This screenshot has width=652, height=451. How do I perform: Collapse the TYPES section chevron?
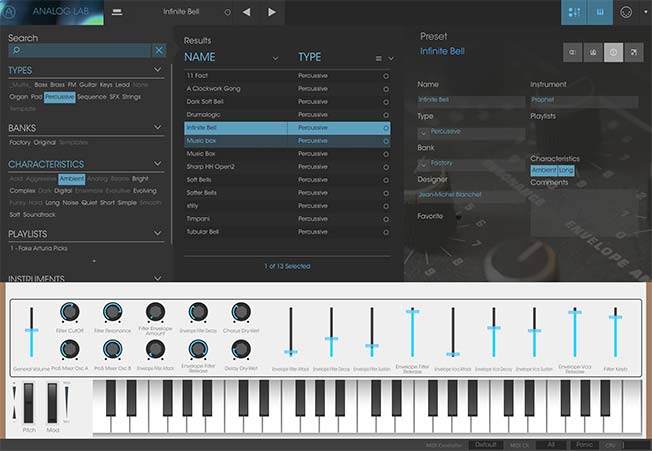click(158, 69)
